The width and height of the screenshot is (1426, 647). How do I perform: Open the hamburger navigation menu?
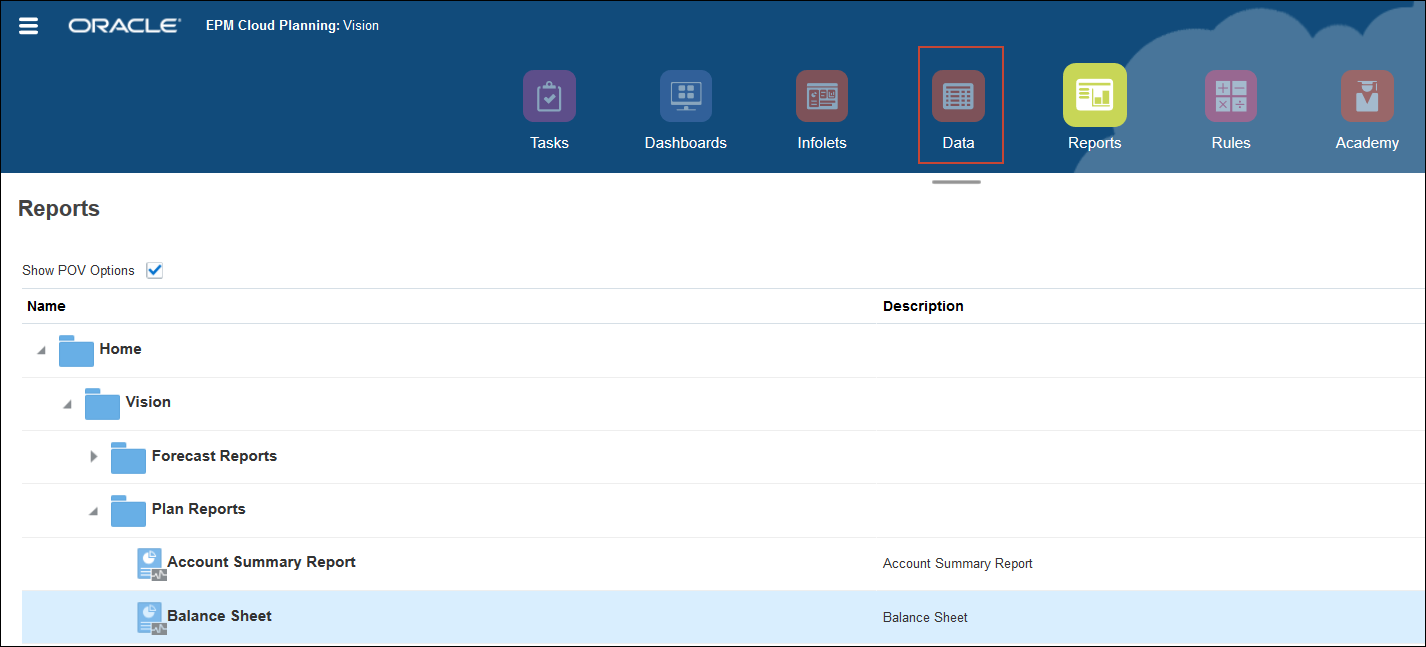point(28,25)
